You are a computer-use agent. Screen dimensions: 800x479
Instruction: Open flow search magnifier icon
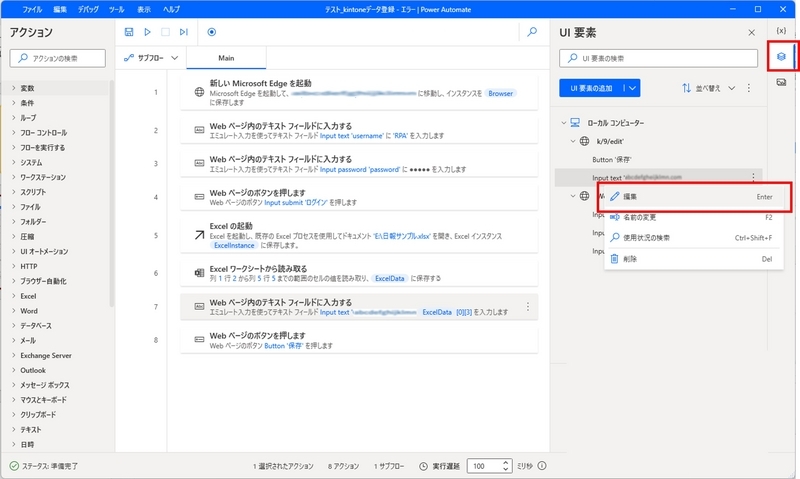532,32
